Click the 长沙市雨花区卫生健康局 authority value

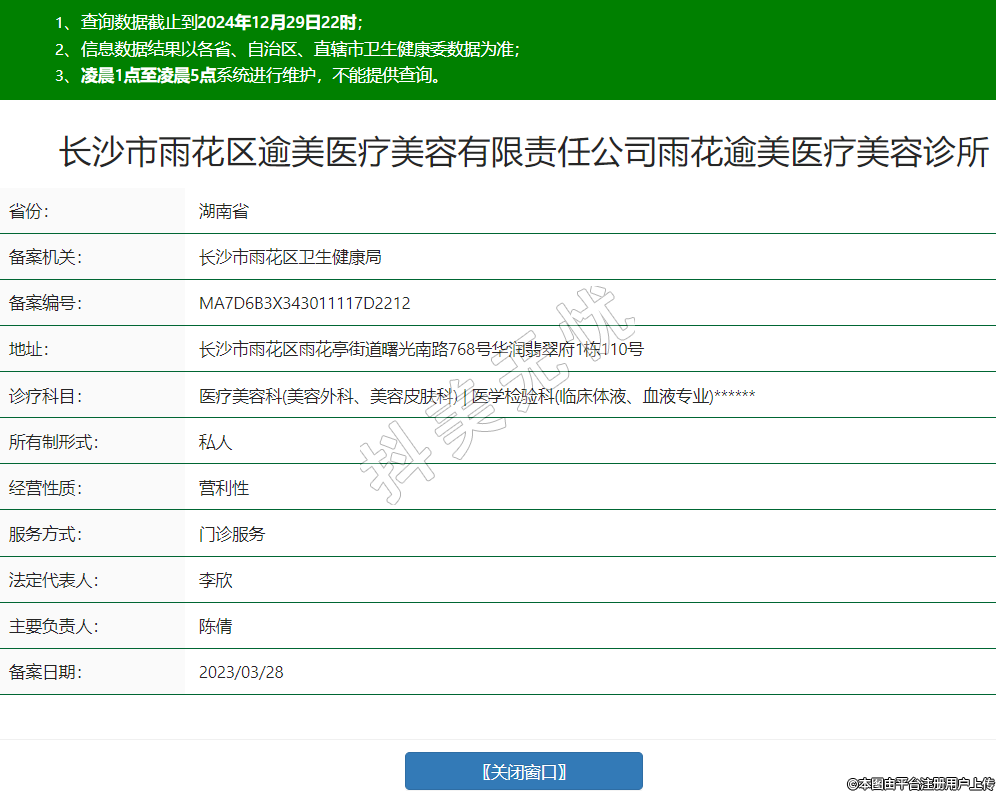290,257
